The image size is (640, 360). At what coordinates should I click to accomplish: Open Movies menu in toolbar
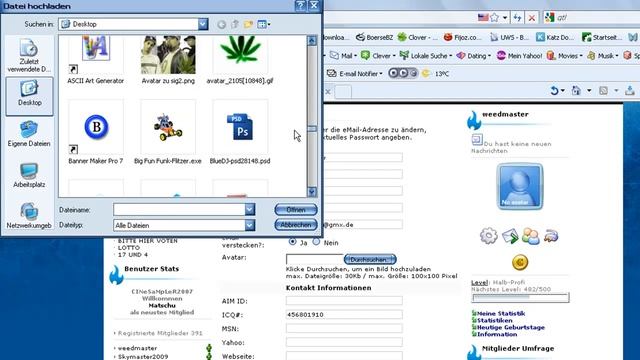coord(565,56)
